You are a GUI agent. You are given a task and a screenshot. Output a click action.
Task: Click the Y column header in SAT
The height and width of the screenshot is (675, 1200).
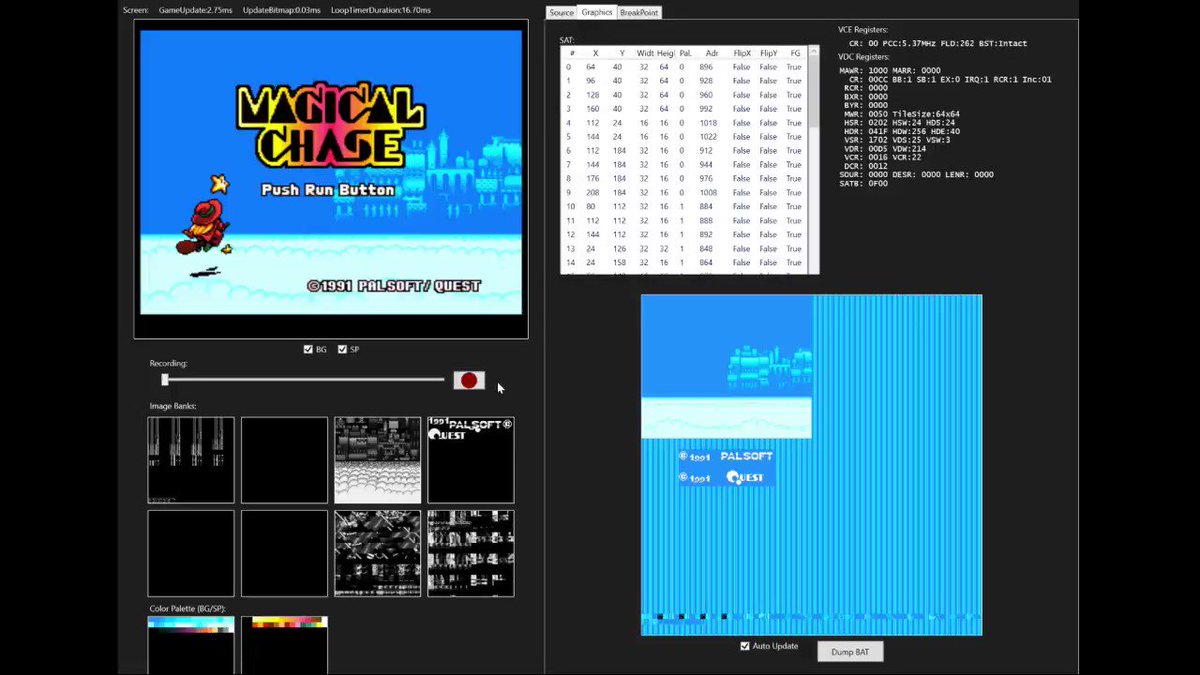621,53
